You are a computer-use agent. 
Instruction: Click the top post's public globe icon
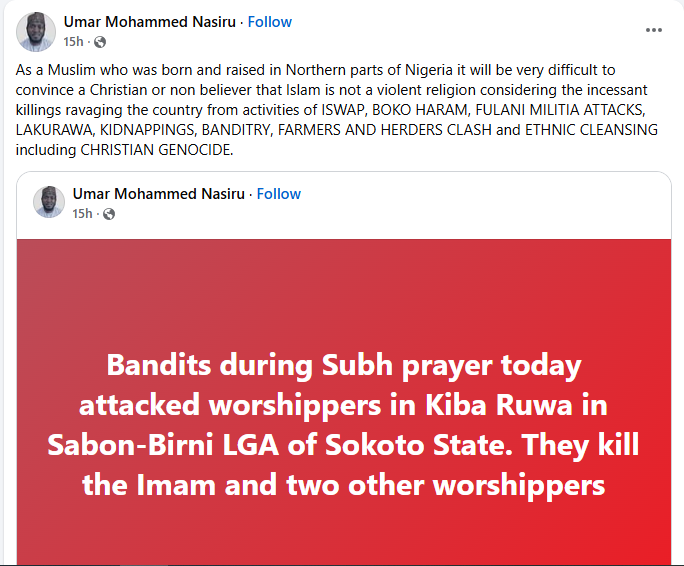coord(100,42)
